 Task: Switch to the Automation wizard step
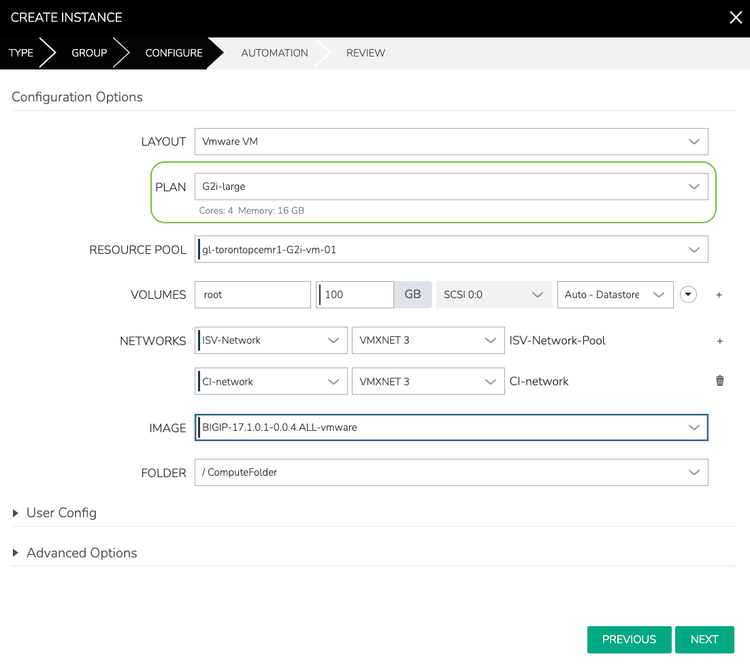pos(274,53)
